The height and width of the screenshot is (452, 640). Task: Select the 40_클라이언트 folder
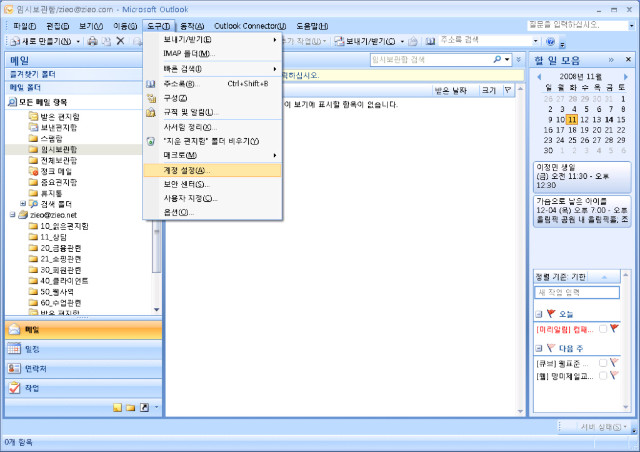[x=58, y=281]
